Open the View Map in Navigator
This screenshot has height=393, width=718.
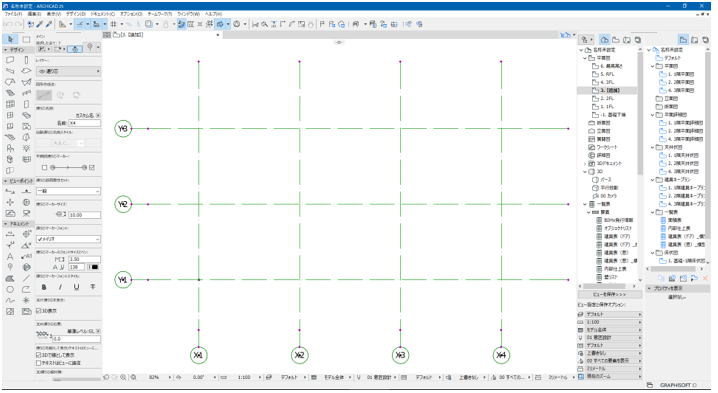tap(616, 40)
